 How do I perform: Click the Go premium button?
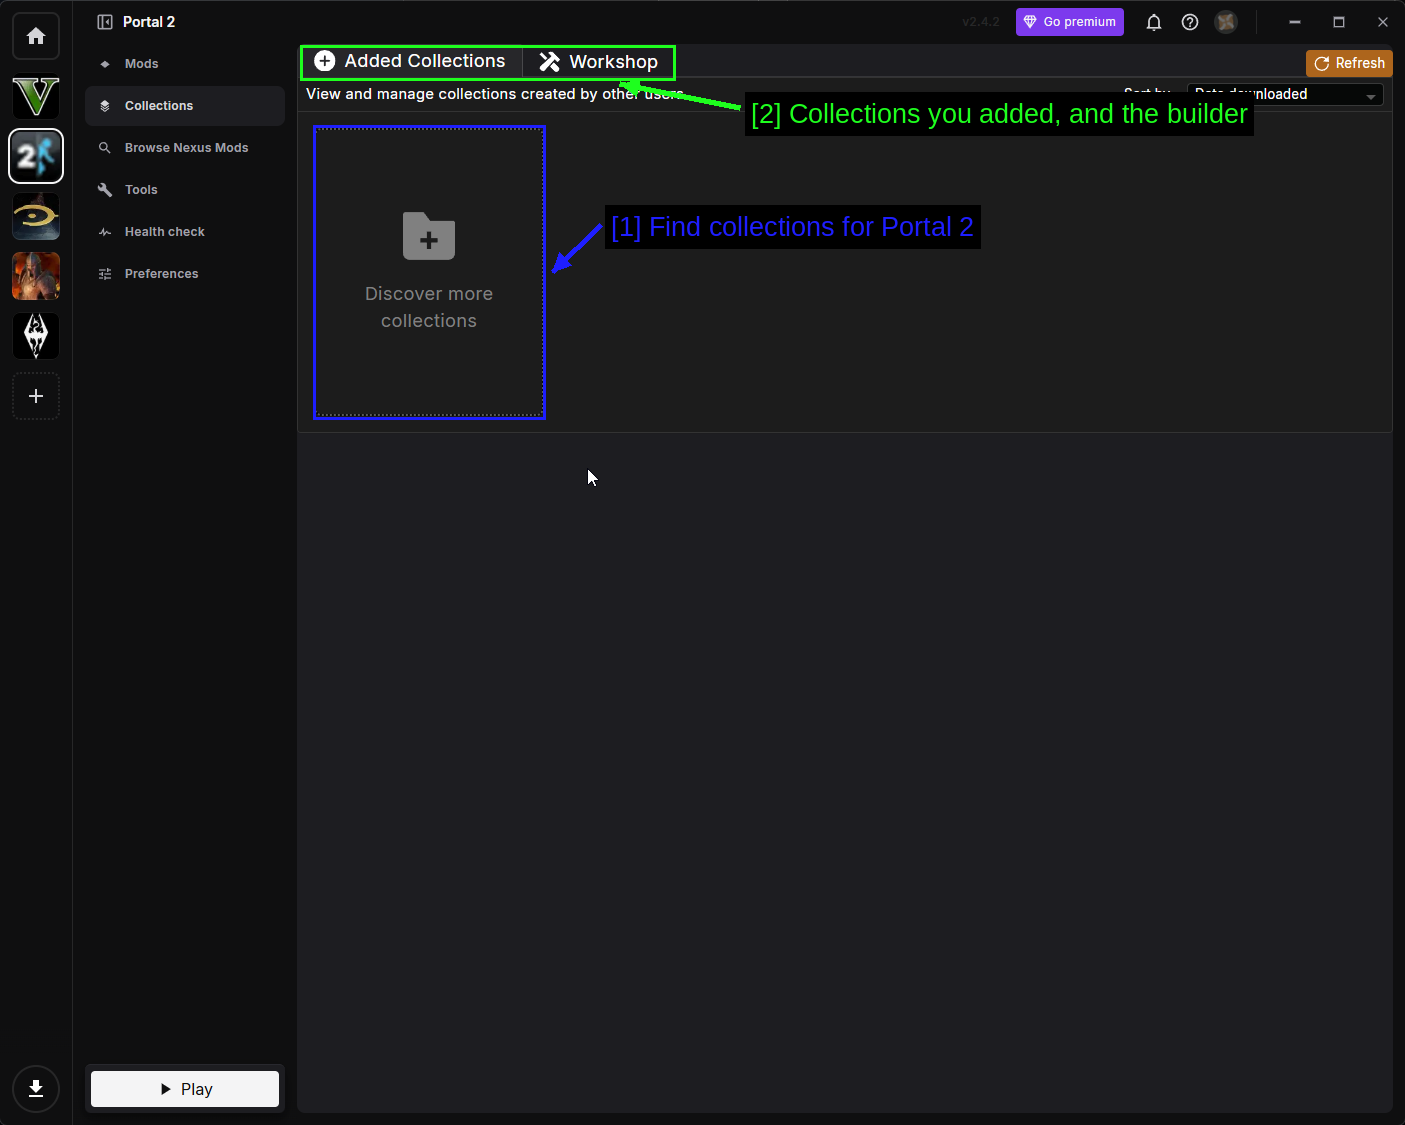pos(1070,22)
